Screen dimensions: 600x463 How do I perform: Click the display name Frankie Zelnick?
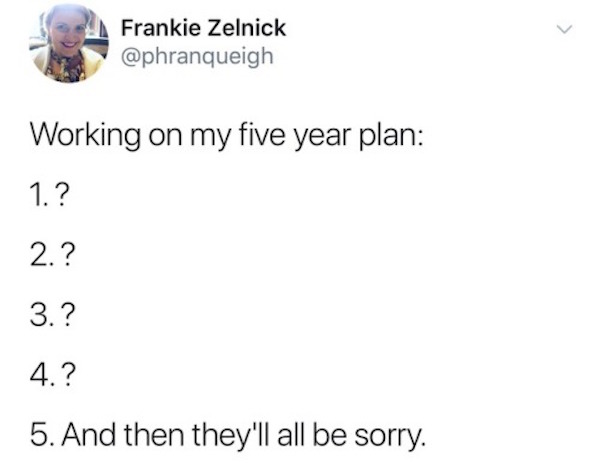click(203, 28)
